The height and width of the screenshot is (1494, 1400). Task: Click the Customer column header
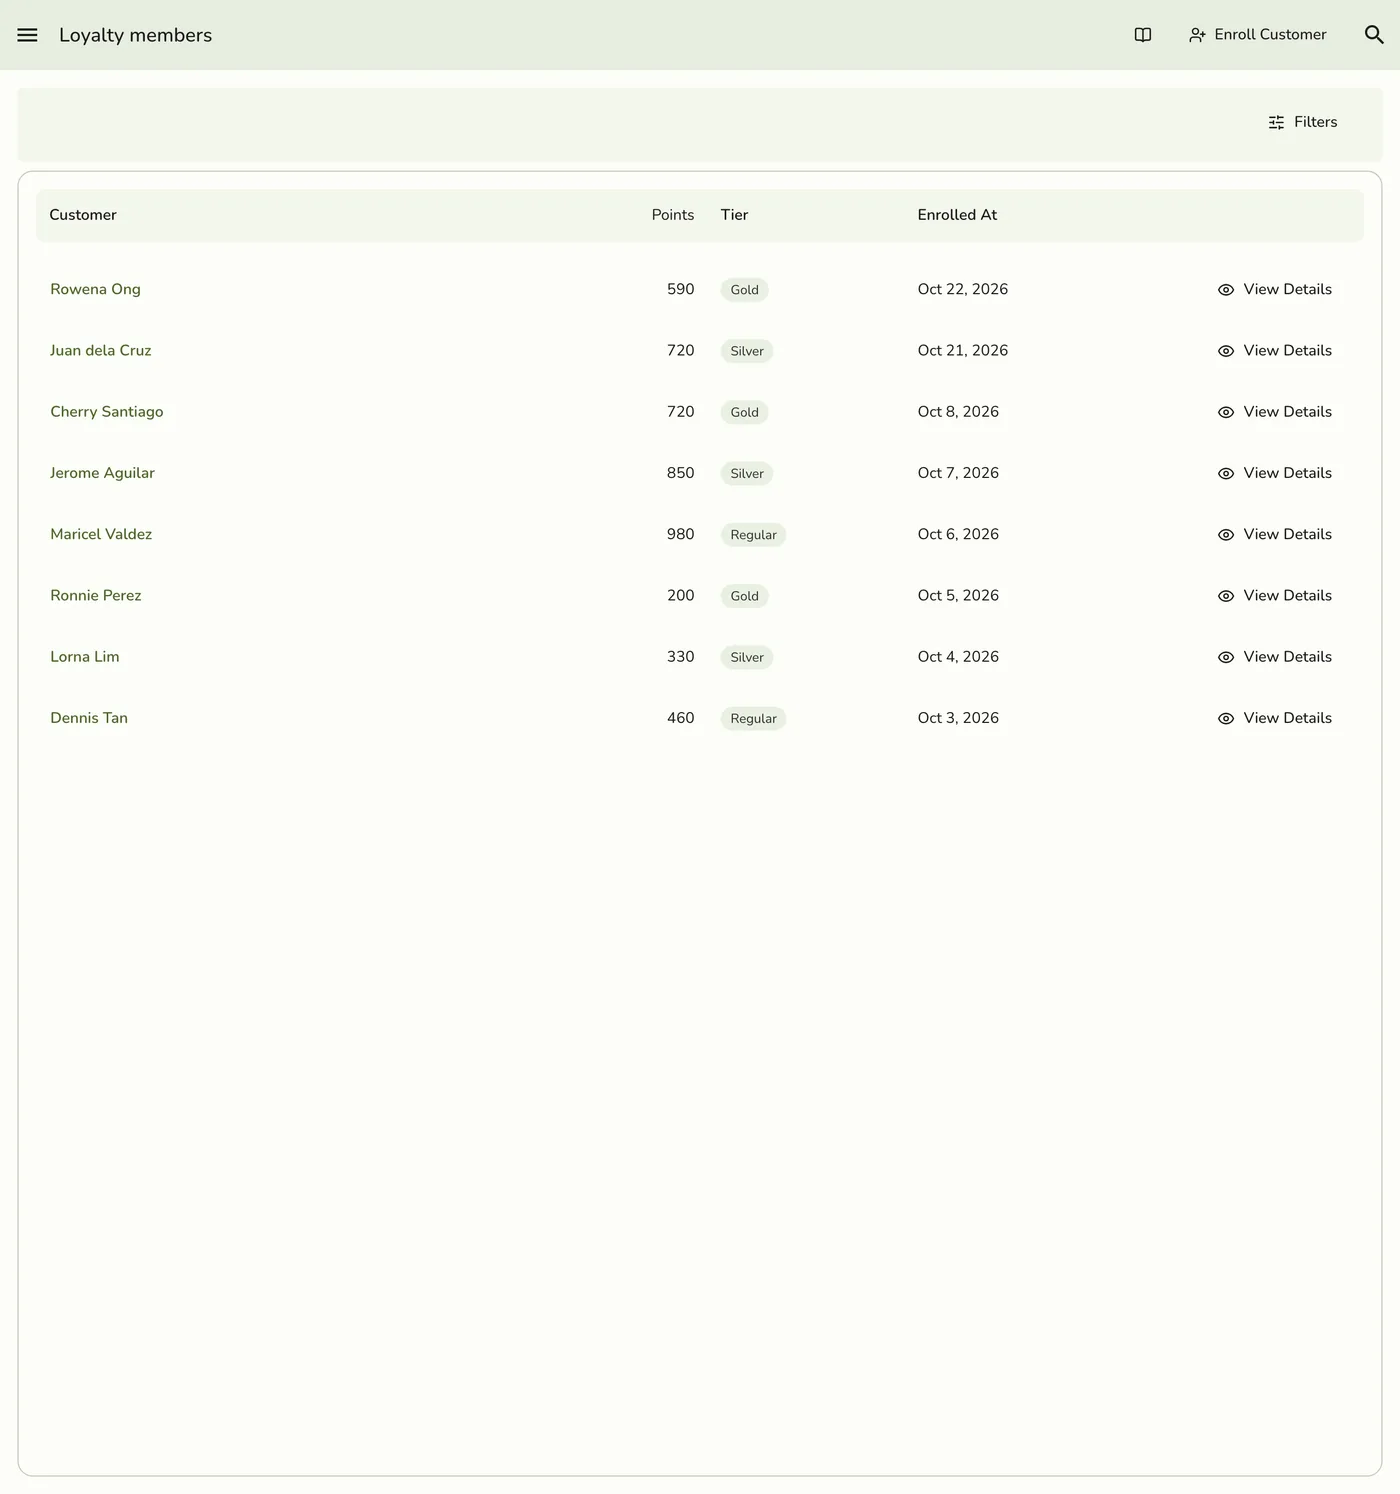click(83, 215)
